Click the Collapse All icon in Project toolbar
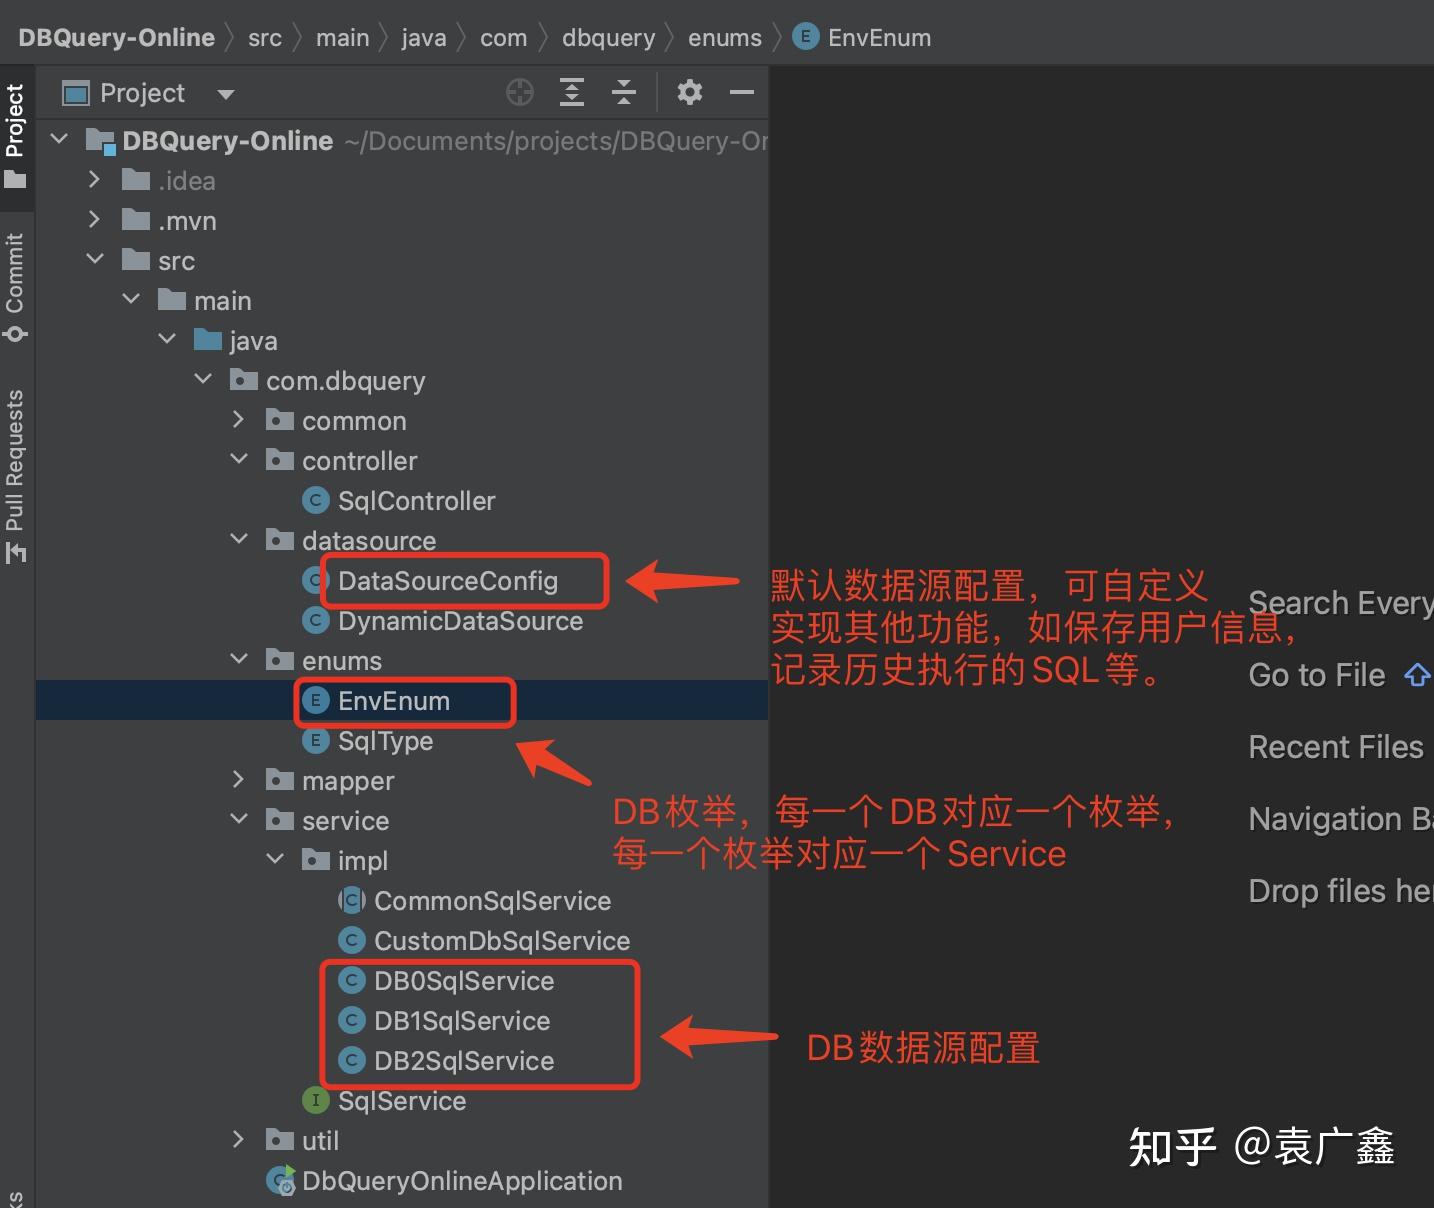 click(623, 92)
